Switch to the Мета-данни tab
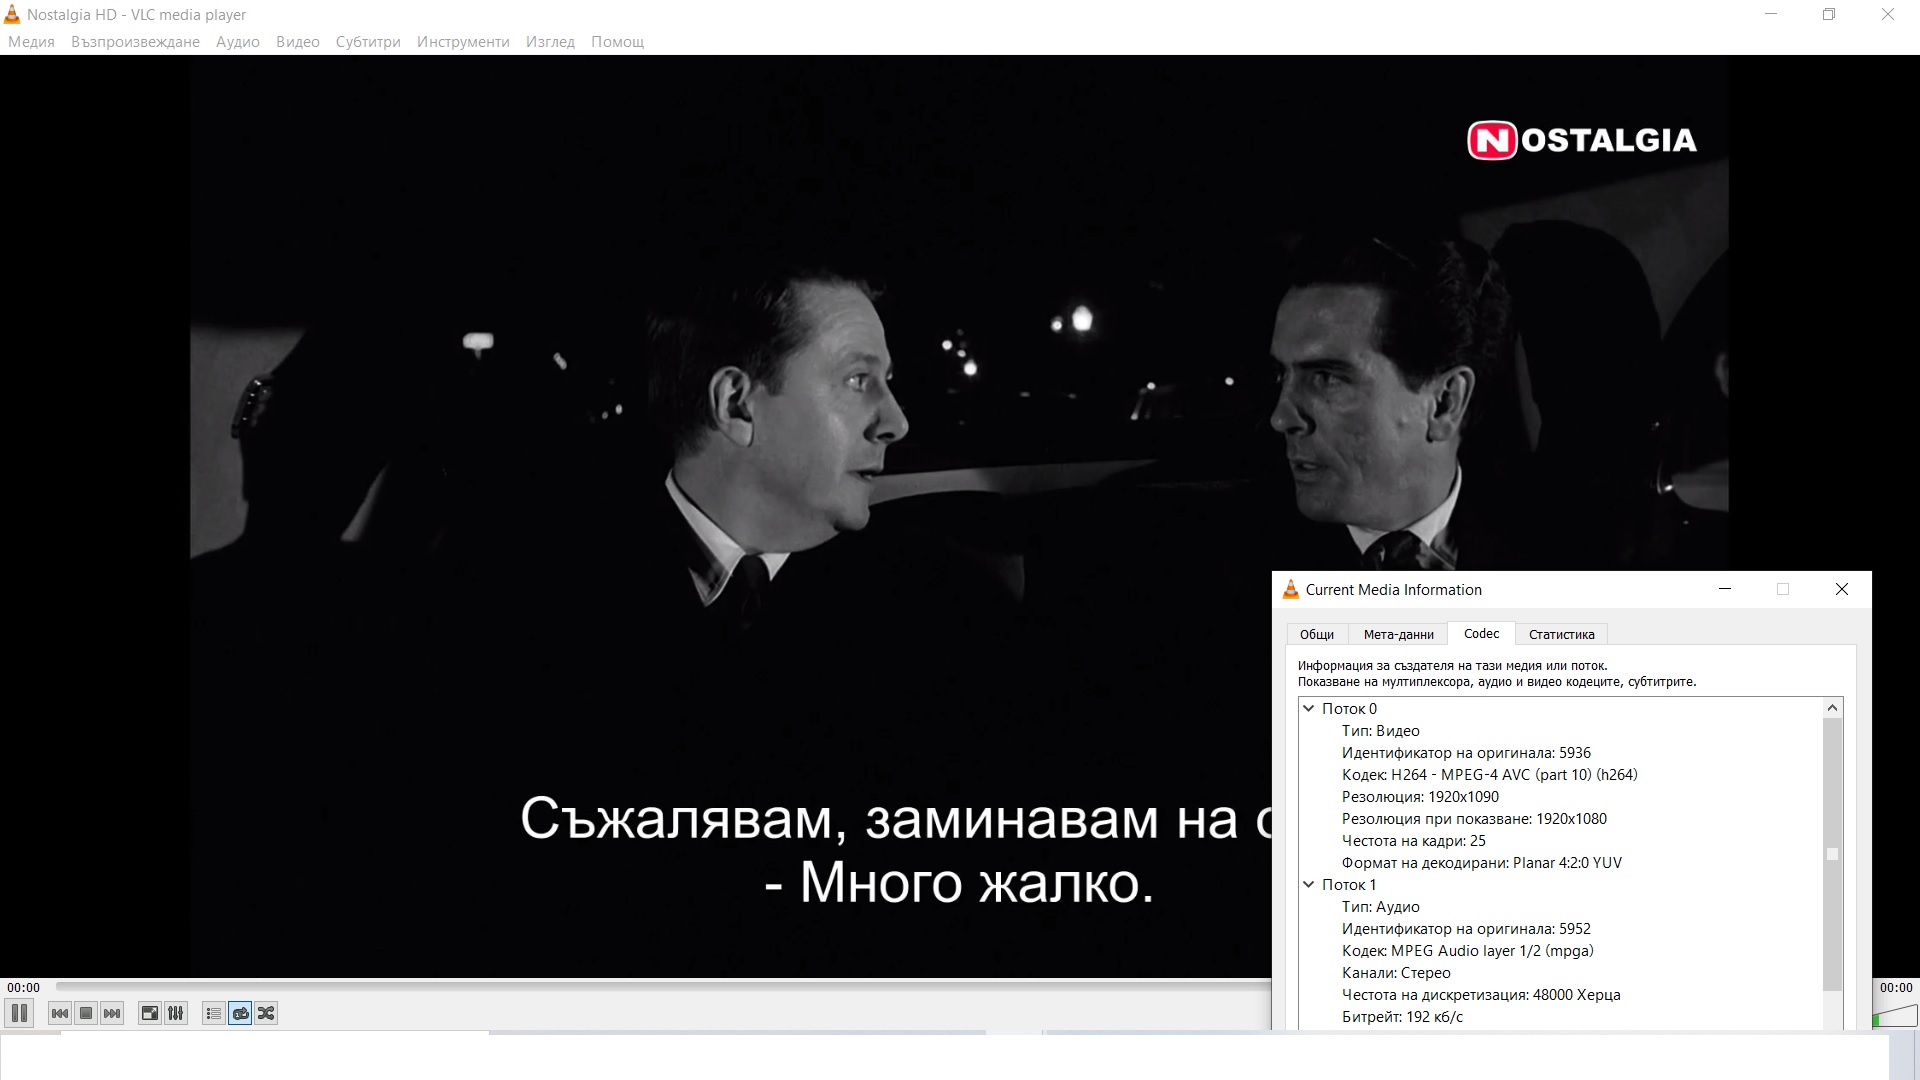 [x=1398, y=634]
